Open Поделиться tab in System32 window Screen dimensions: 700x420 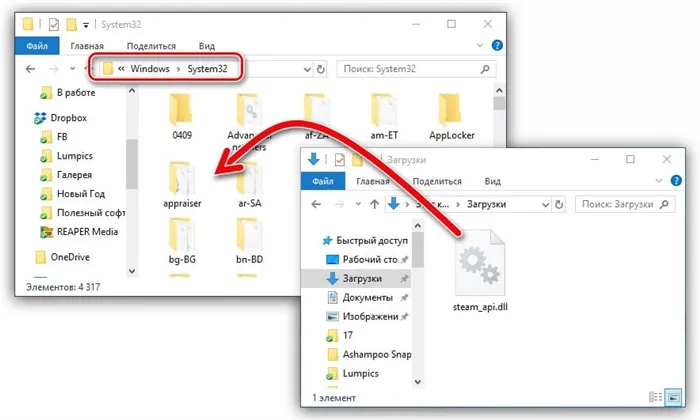(x=151, y=46)
